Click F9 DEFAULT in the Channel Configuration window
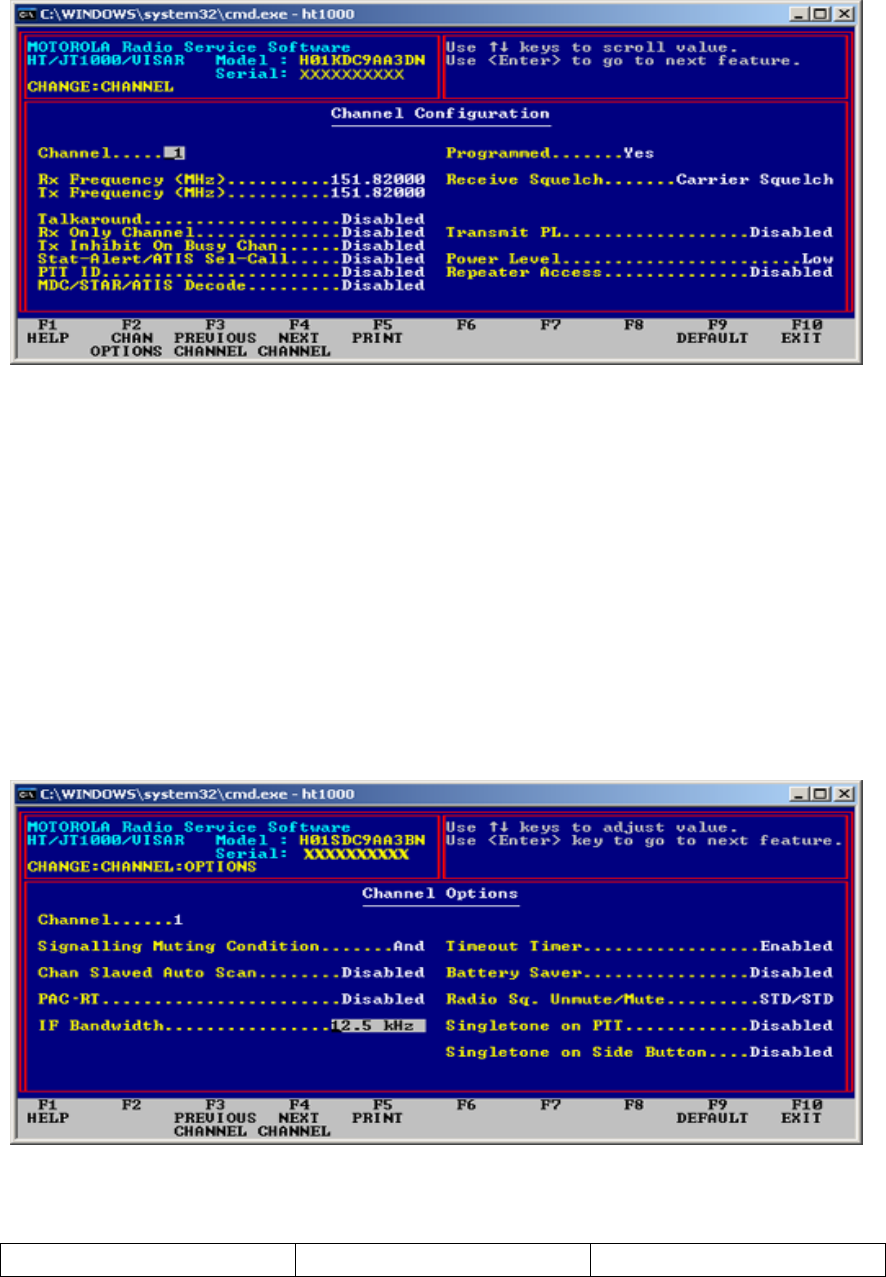This screenshot has width=886, height=1277. click(x=712, y=332)
